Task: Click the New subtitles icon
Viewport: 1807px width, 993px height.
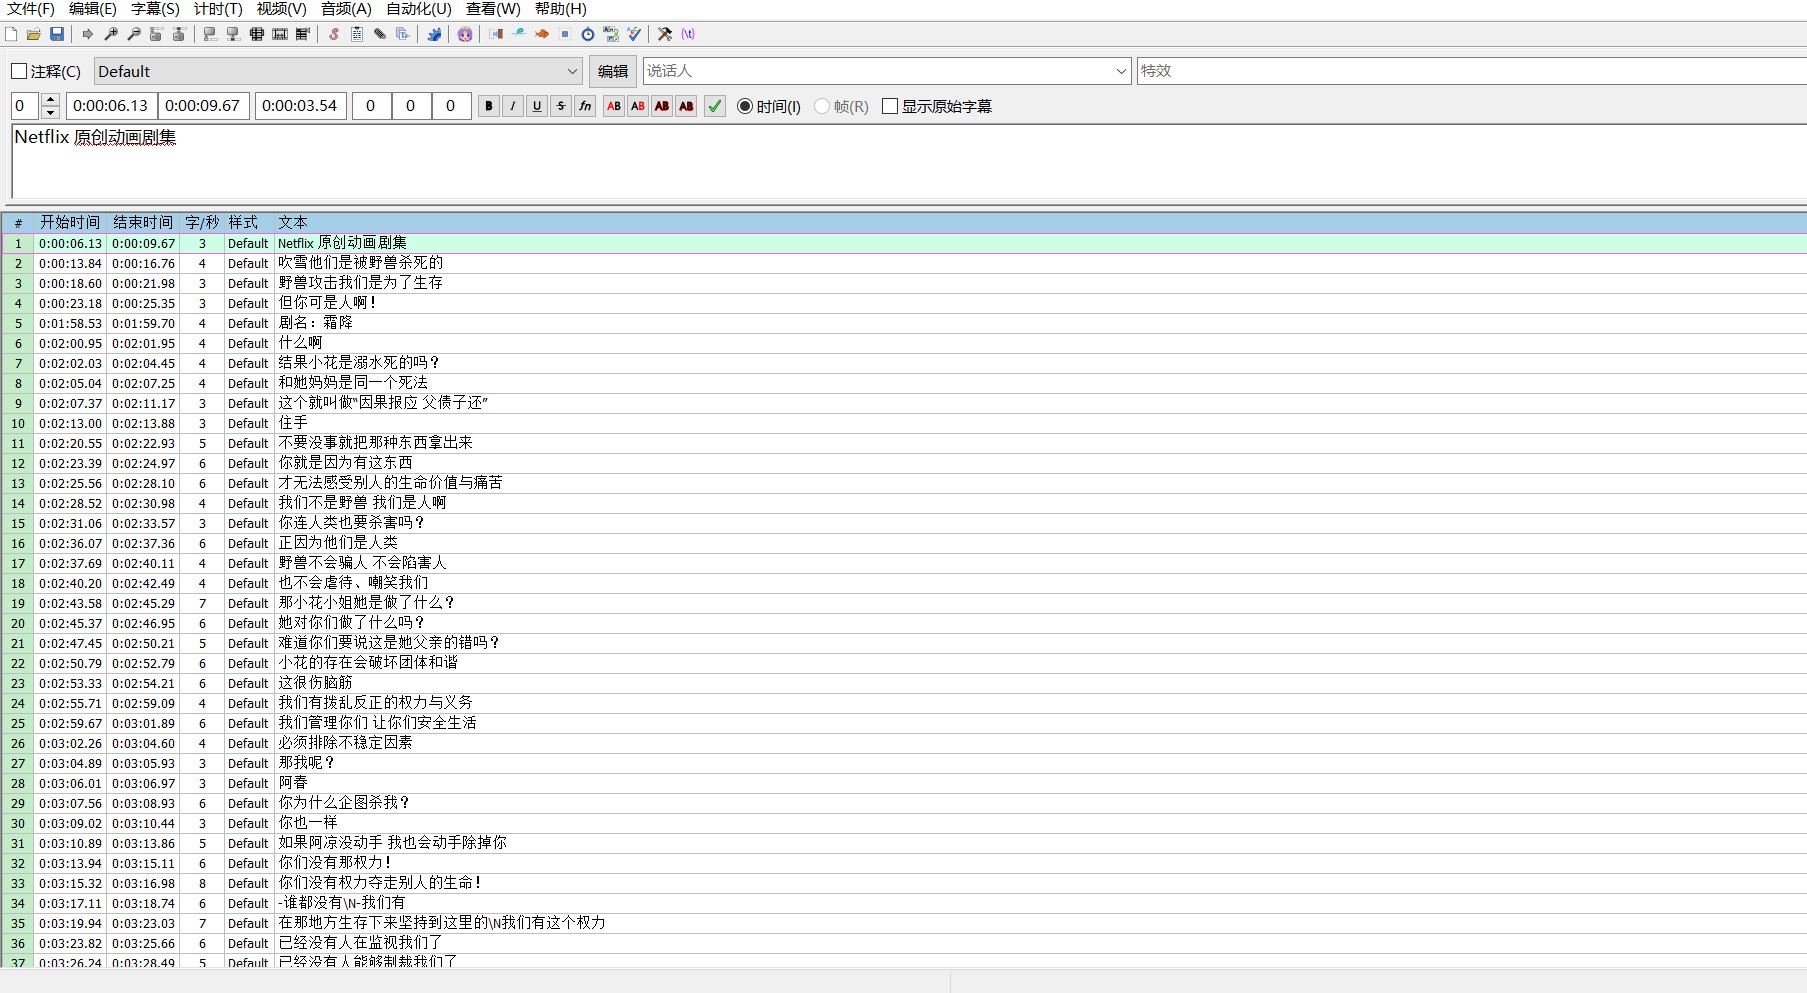Action: tap(11, 34)
